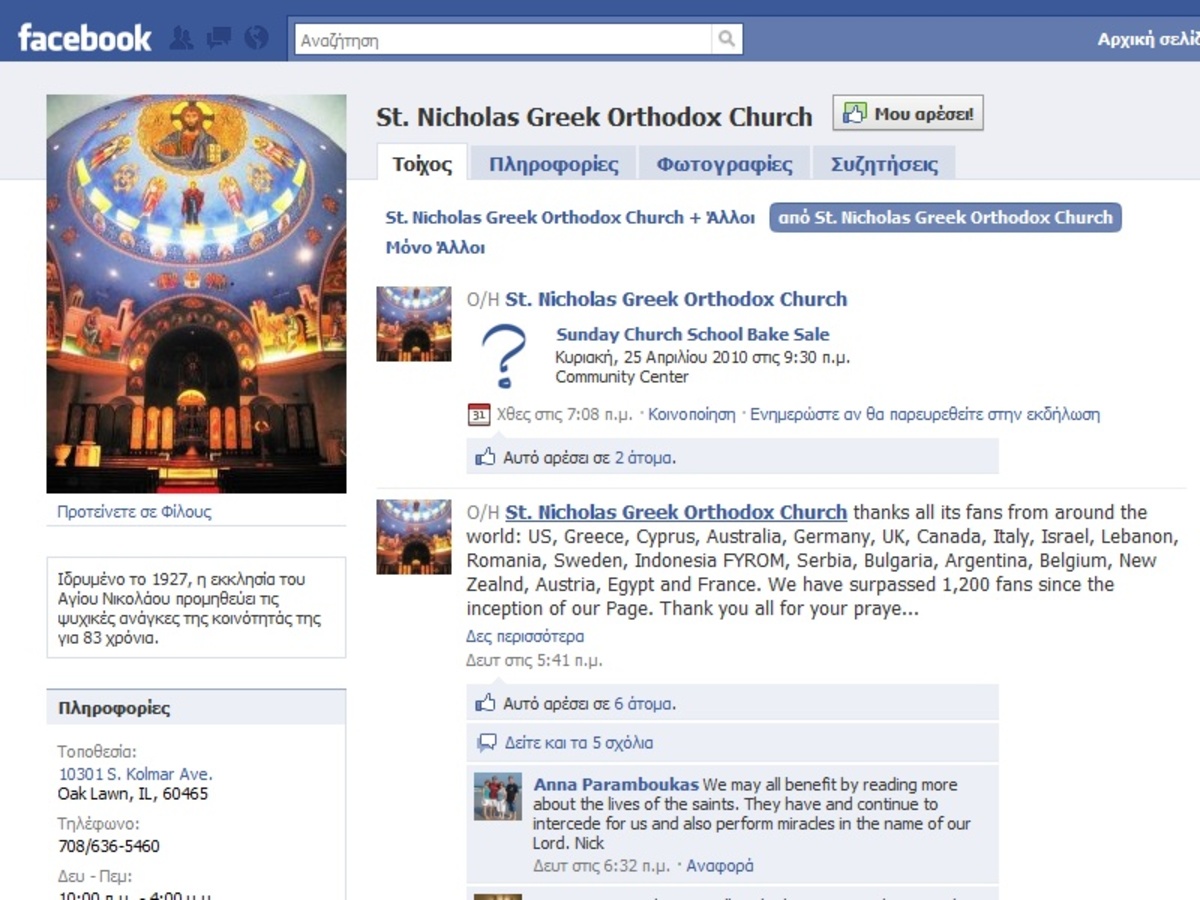Click 'Χθες στις 7:08 π.μ.' timestamp

(x=566, y=414)
